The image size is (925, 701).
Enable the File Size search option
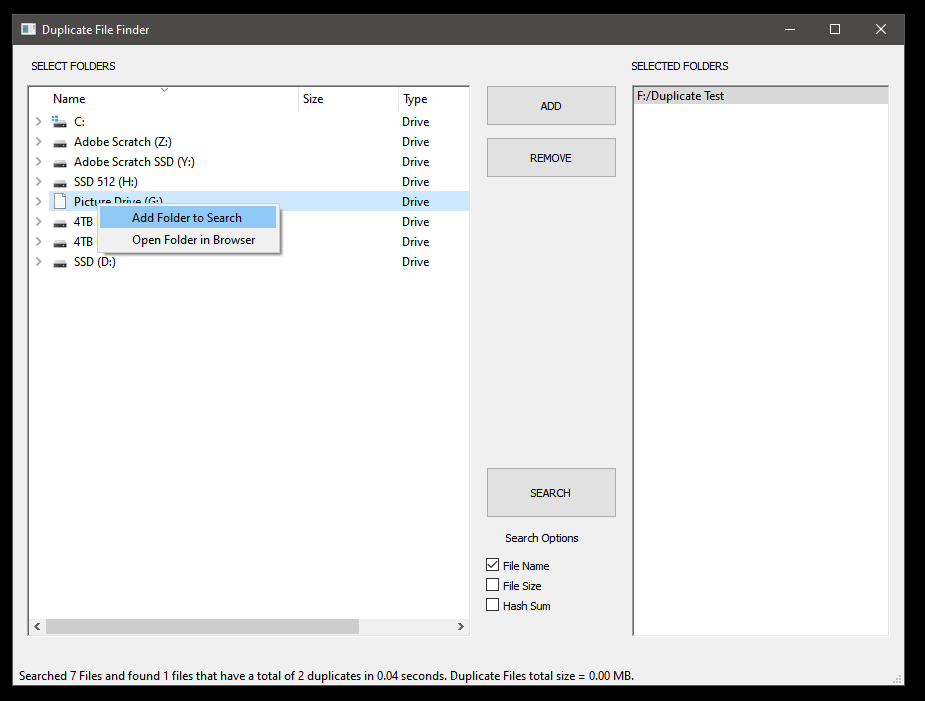492,585
